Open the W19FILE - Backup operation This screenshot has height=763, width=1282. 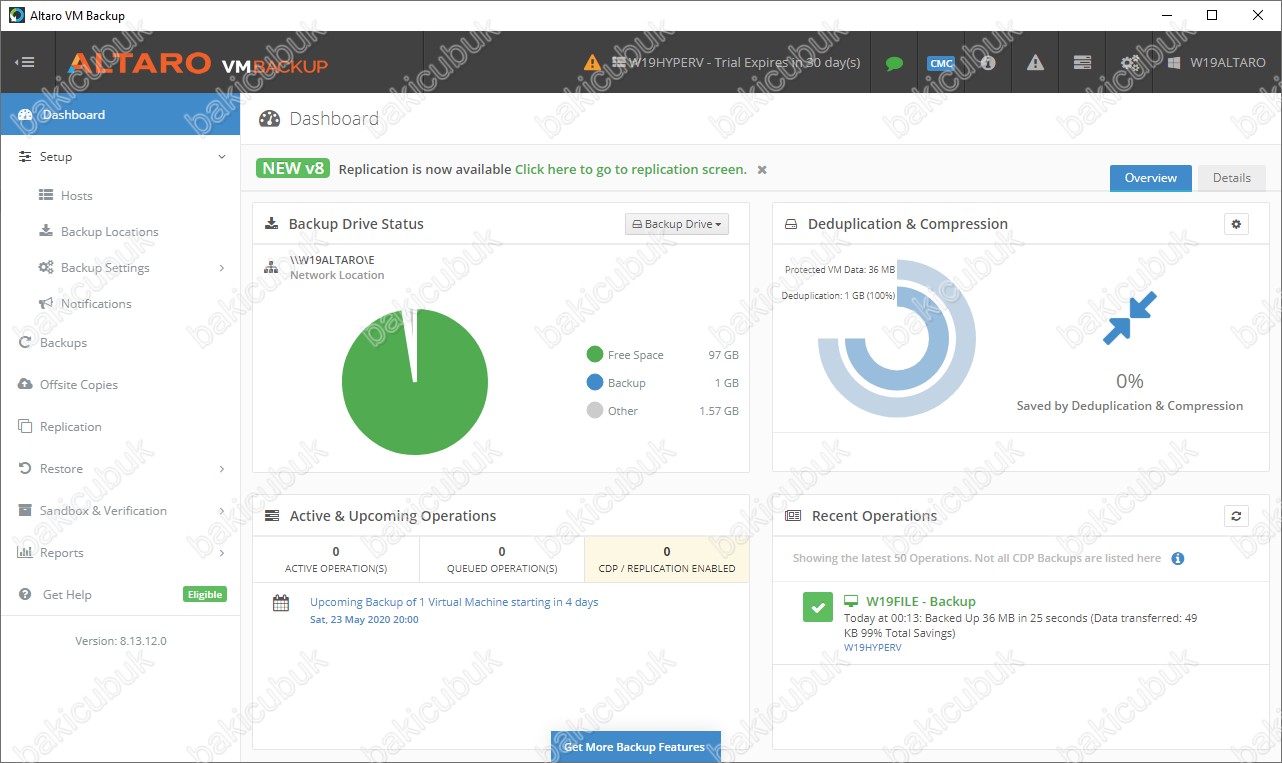pyautogui.click(x=921, y=602)
